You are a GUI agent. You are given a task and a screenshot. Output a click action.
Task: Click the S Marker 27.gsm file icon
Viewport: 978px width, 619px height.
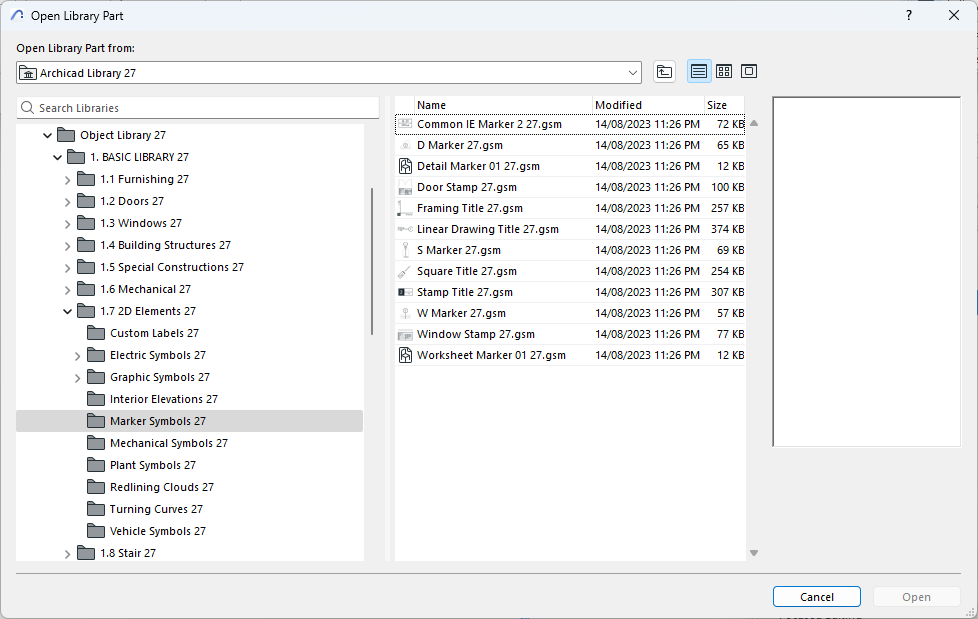pos(405,250)
